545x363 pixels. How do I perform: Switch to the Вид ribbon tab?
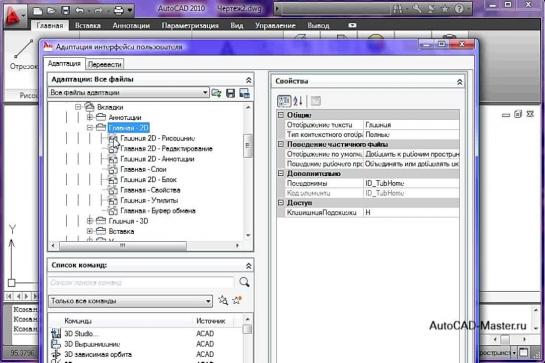[237, 25]
